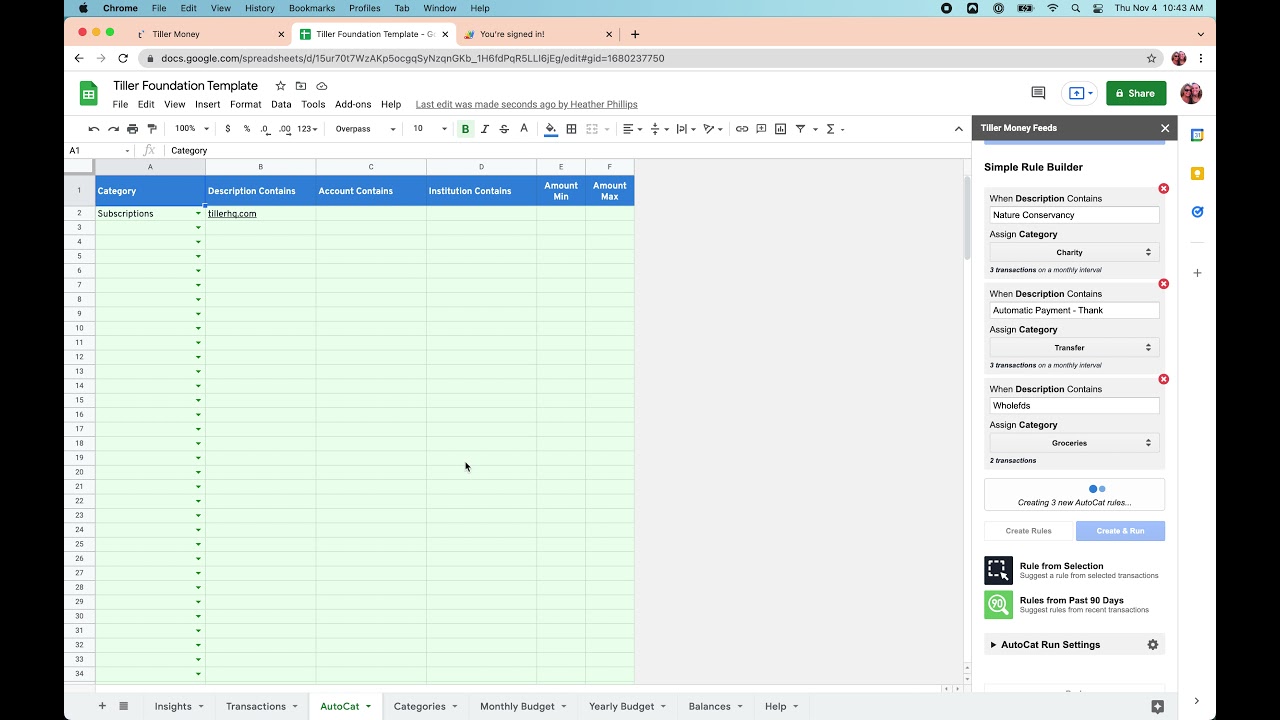The height and width of the screenshot is (720, 1280).
Task: Delete the Nature Conservancy rule
Action: 1163,189
